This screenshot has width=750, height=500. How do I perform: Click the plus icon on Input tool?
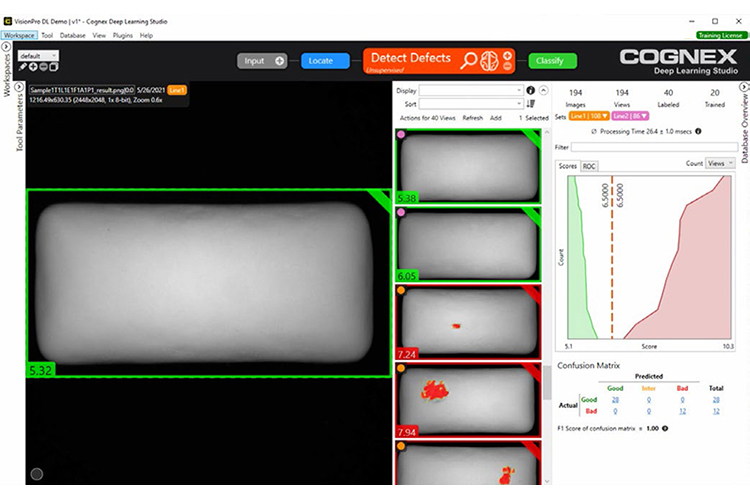[279, 61]
